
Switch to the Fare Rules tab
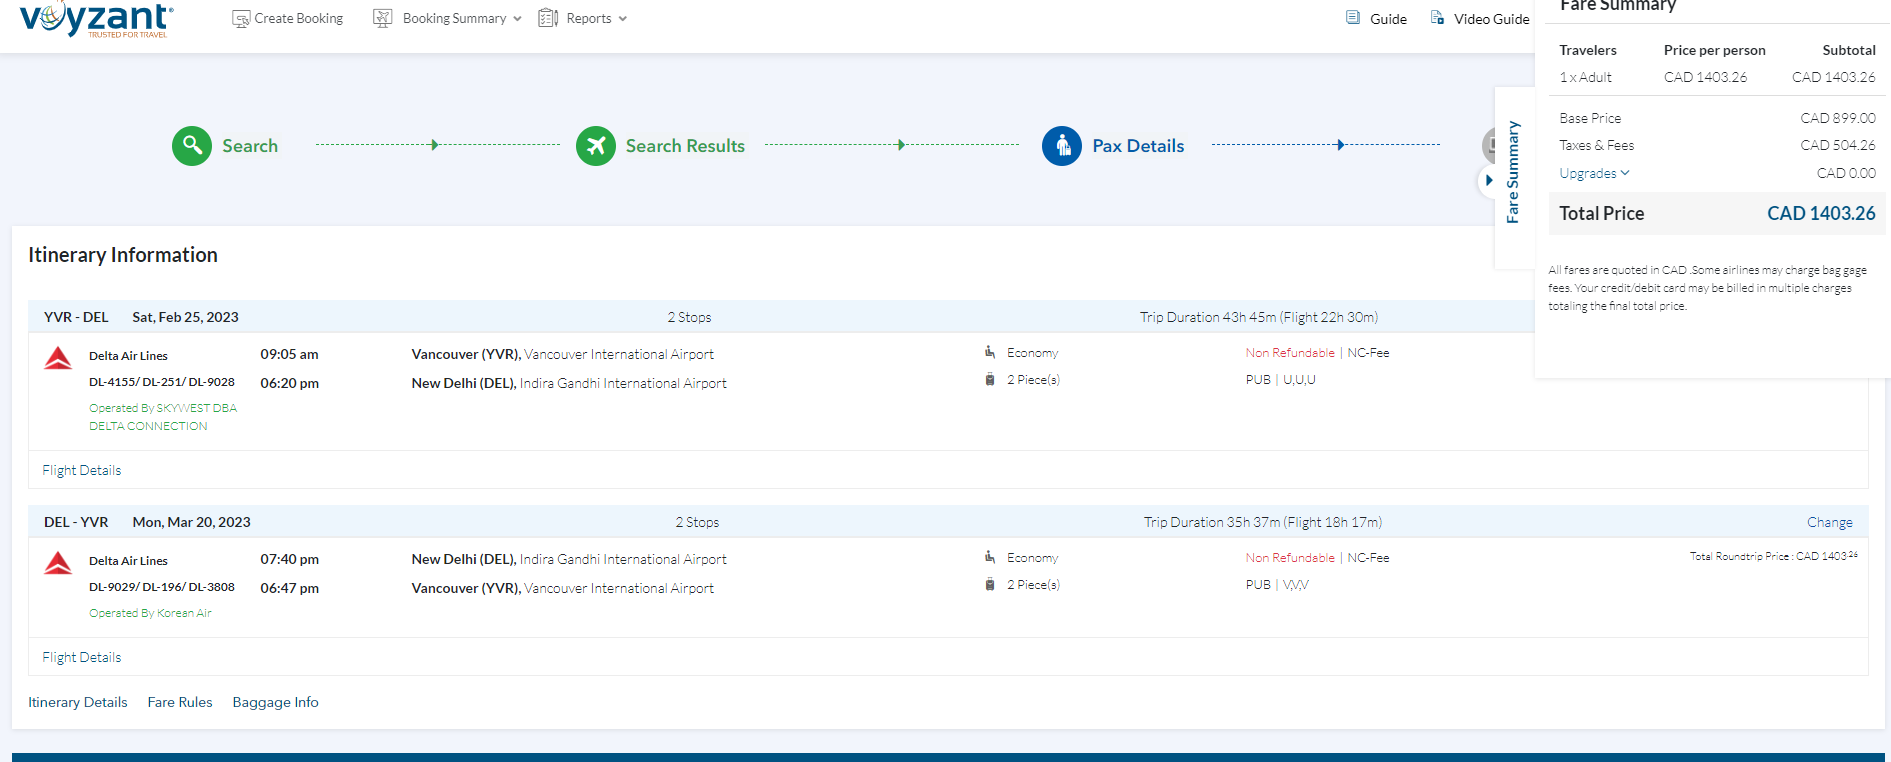click(180, 702)
